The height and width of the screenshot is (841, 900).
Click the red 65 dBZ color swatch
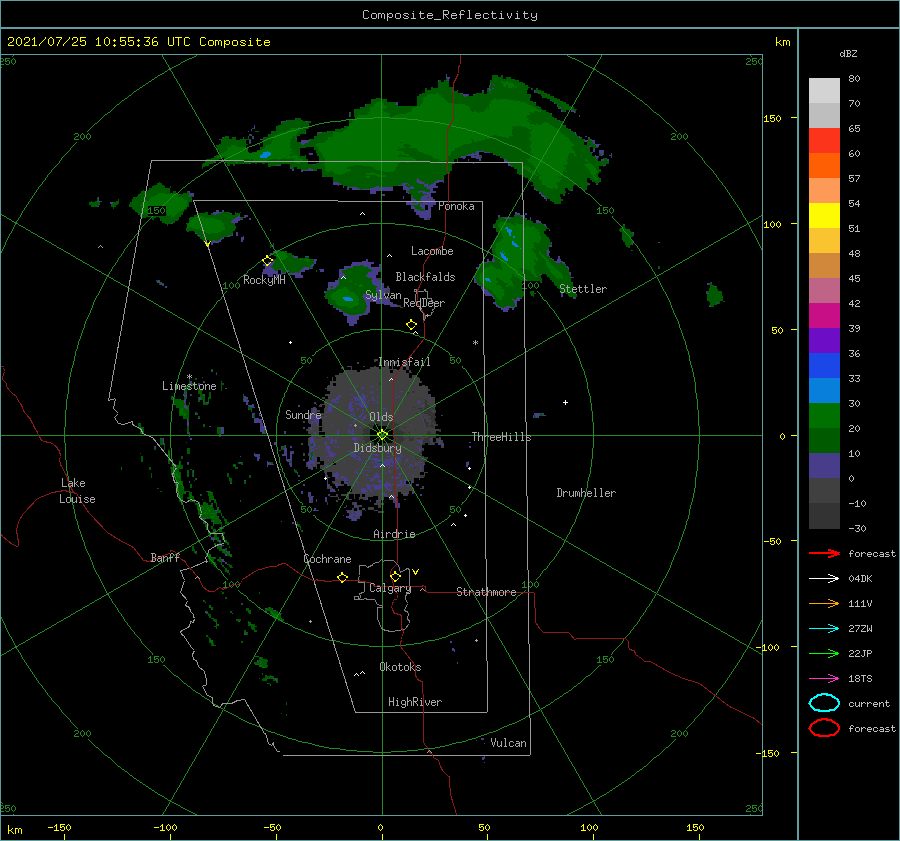[824, 141]
